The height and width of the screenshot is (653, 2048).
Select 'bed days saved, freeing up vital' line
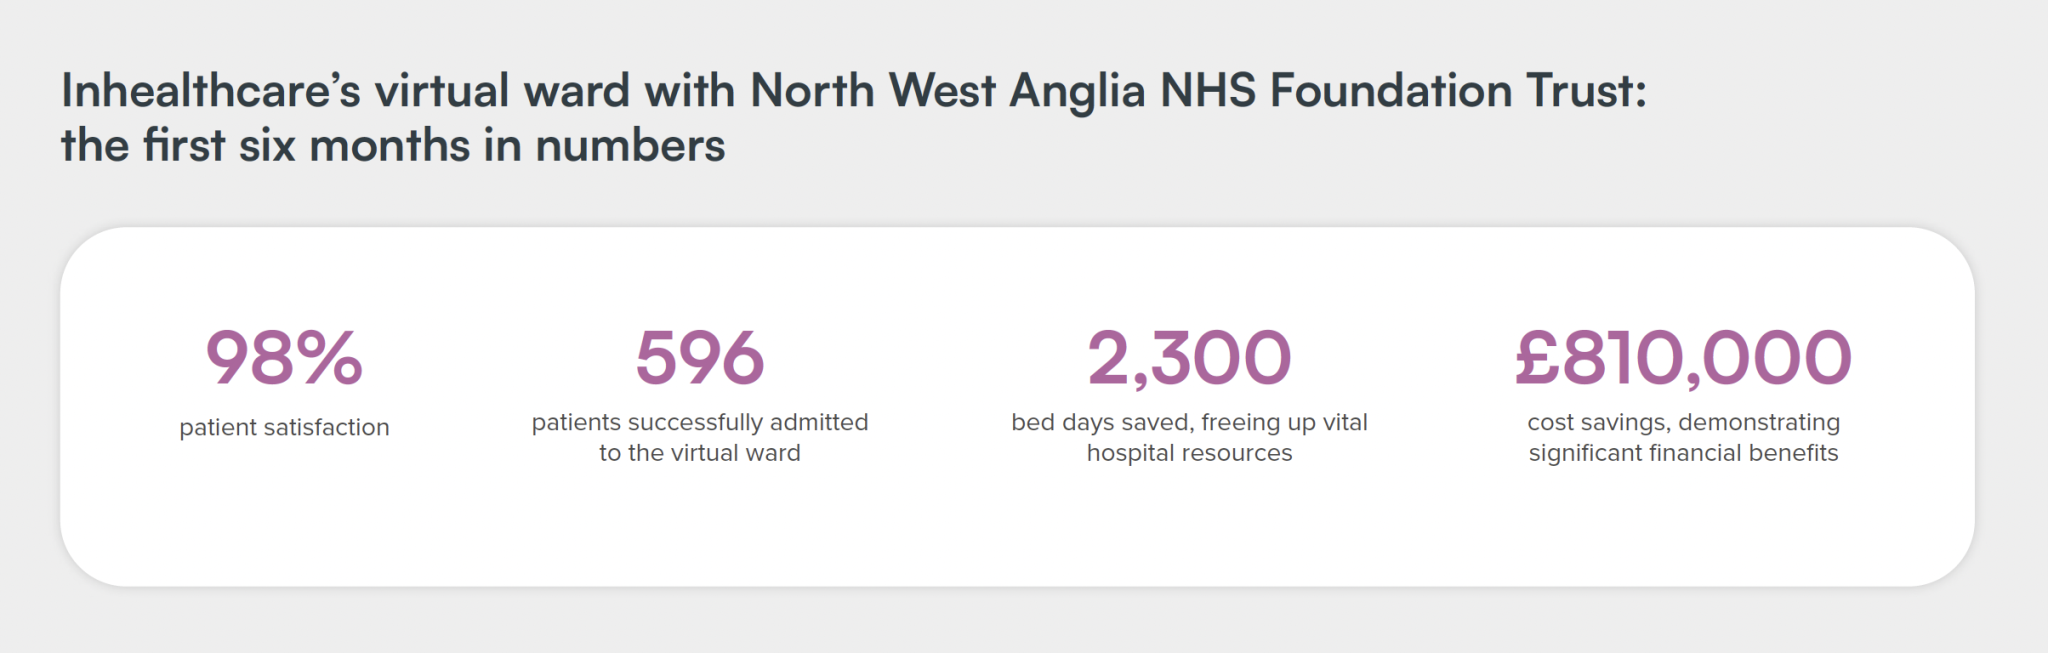[x=1189, y=422]
